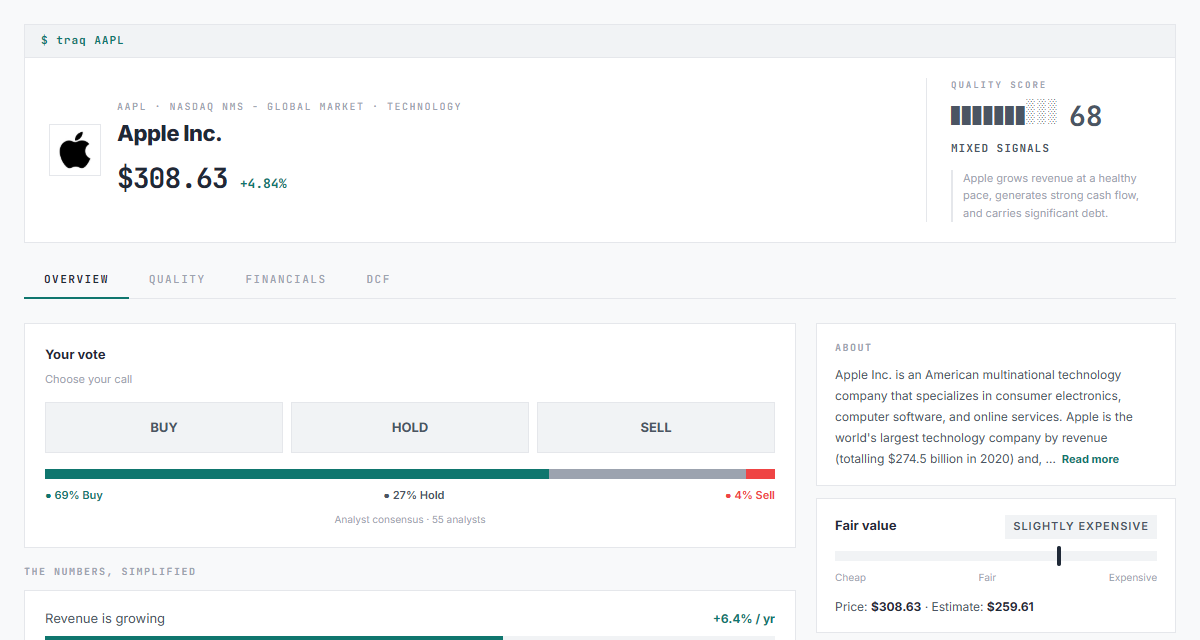Vote SELL on Apple

point(656,427)
